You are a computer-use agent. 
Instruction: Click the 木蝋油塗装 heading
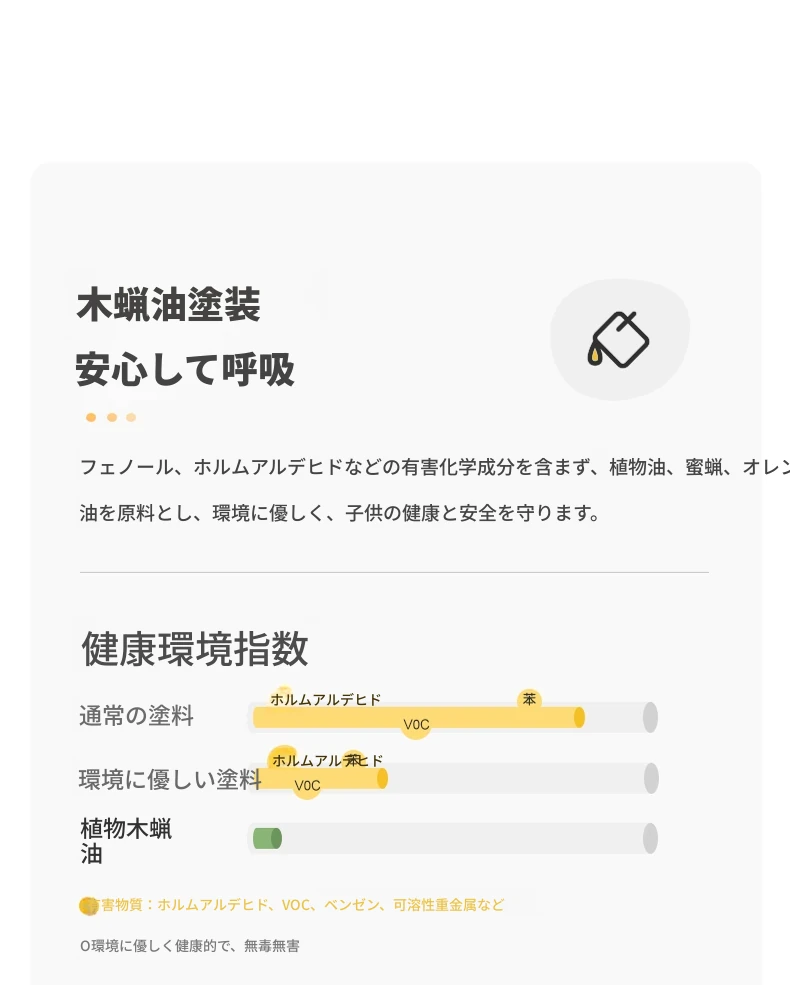pos(168,305)
